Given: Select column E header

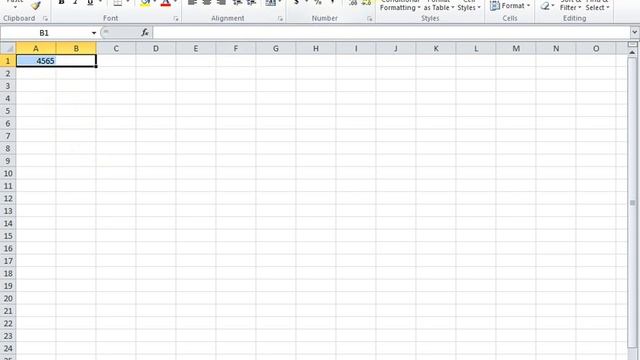Looking at the screenshot, I should click(196, 49).
